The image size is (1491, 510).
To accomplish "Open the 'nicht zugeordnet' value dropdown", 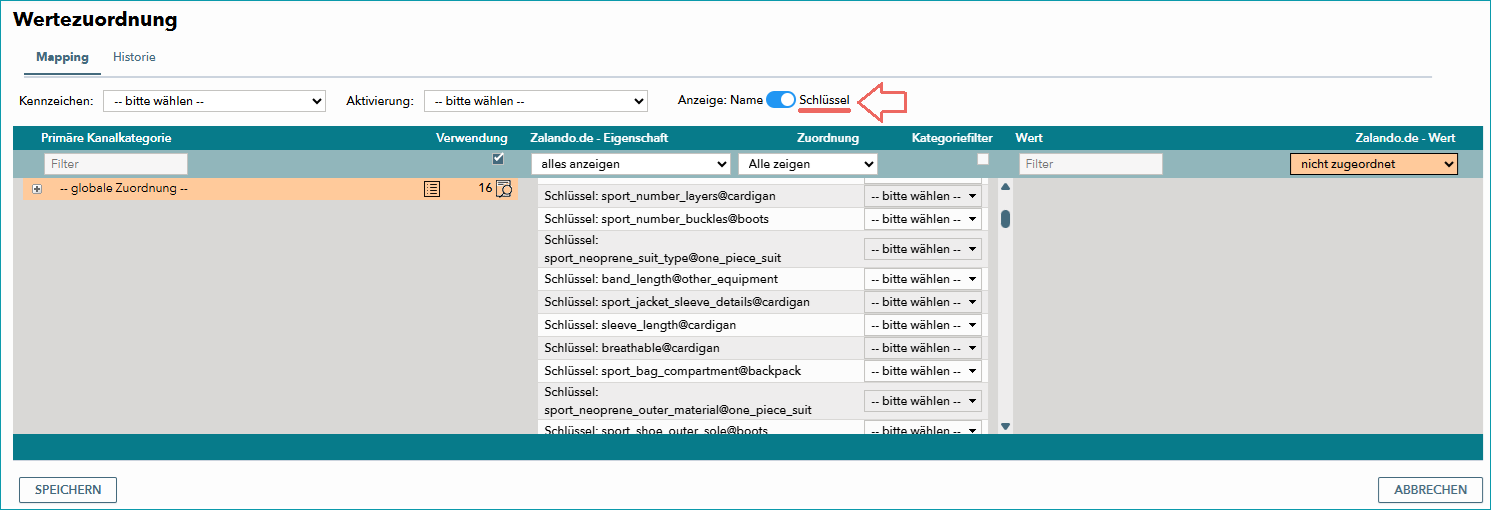I will (1374, 163).
